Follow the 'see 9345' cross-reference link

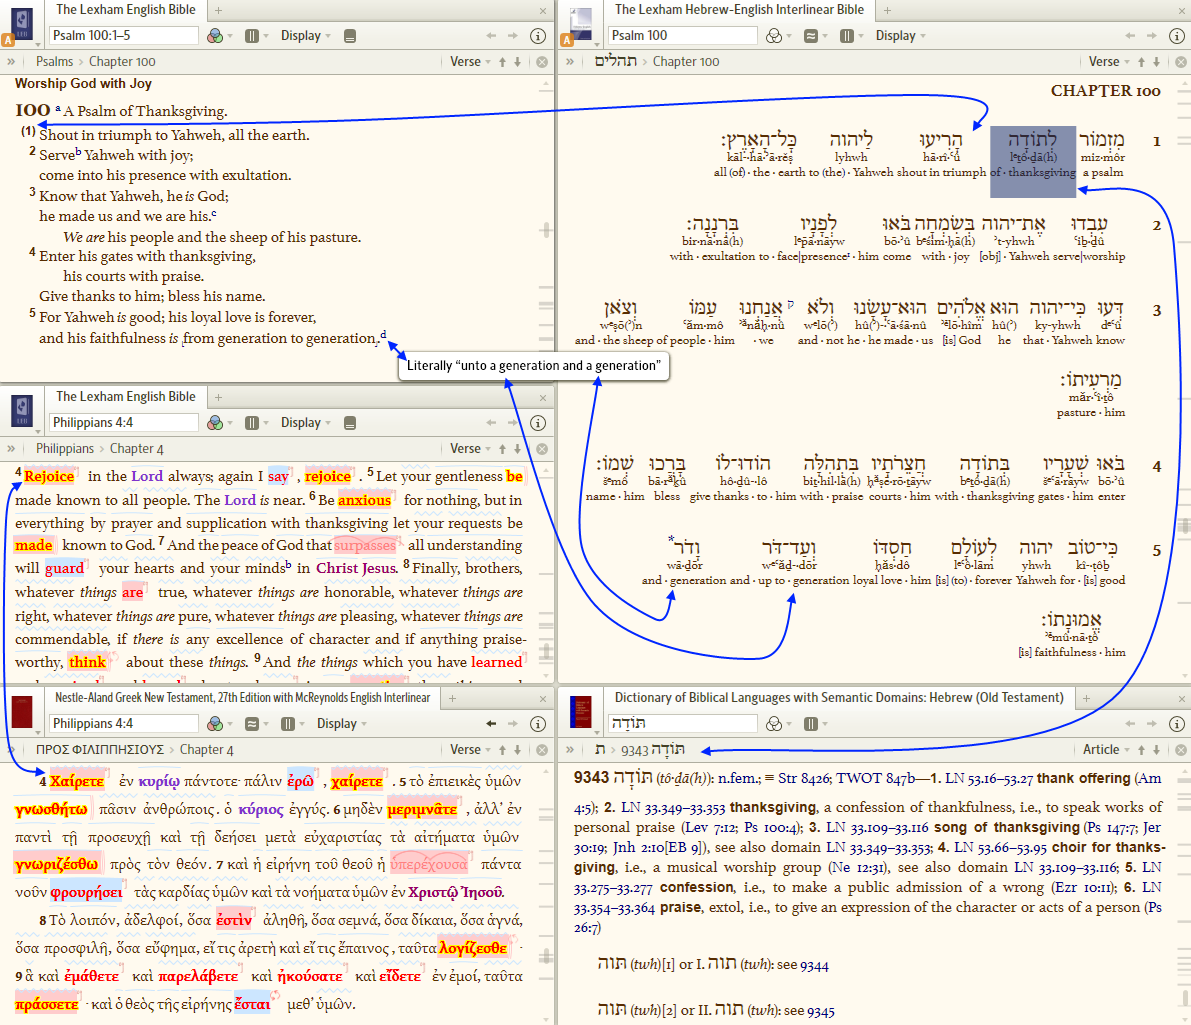pyautogui.click(x=821, y=1011)
